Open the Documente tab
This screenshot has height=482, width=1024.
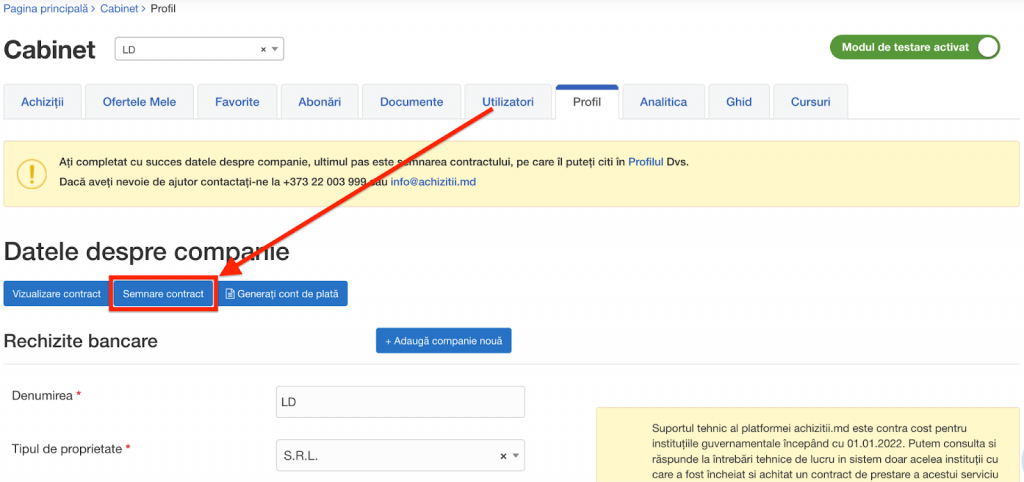[411, 102]
